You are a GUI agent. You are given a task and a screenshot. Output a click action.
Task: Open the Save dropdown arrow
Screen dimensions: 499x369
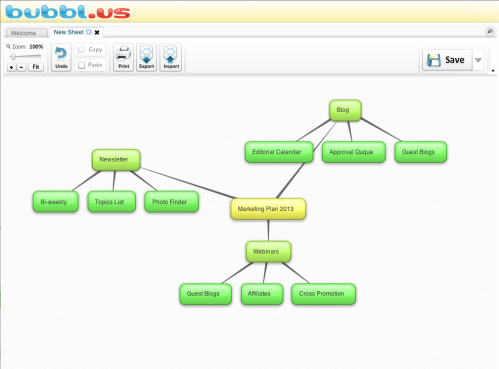(x=478, y=60)
